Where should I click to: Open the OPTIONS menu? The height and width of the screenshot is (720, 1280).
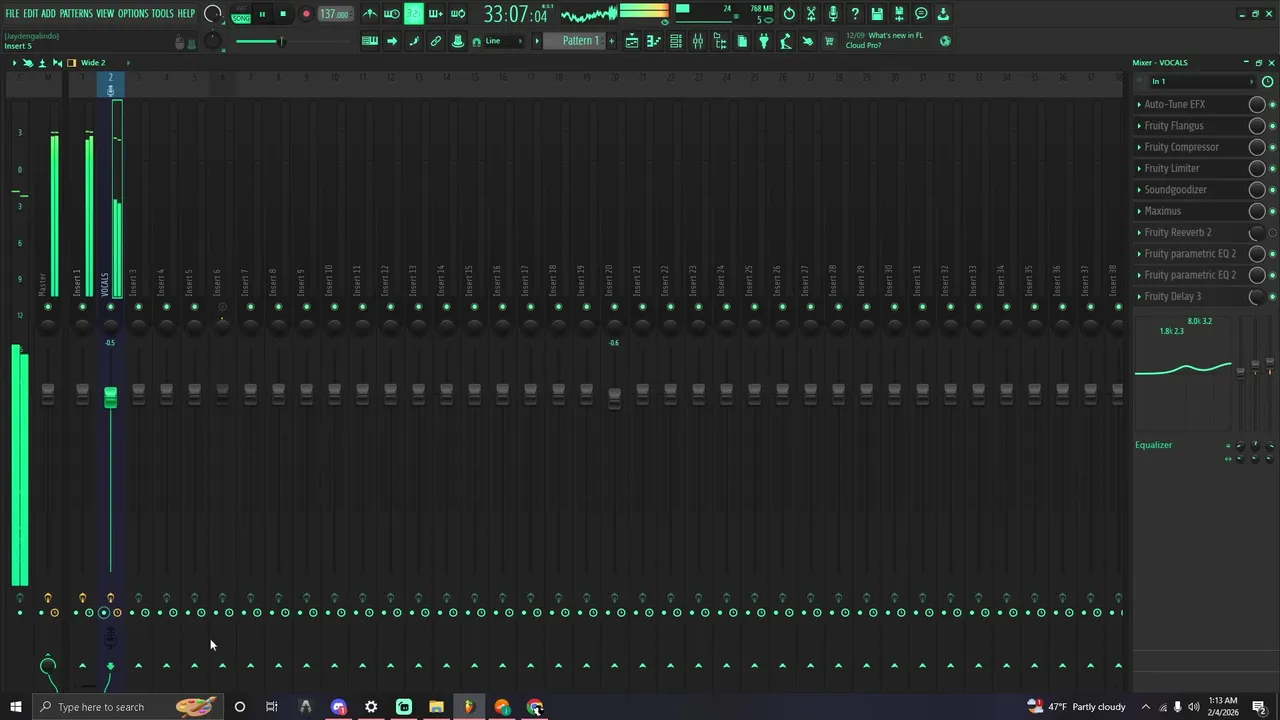click(x=133, y=14)
